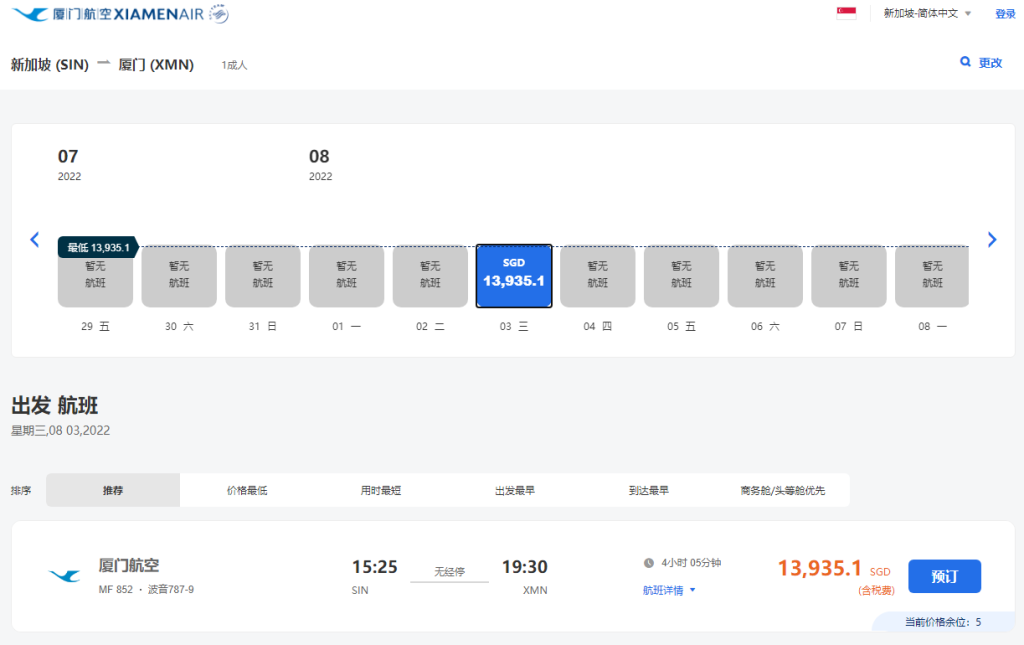Expand the 新加坡-简体中文 language dropdown
This screenshot has width=1024, height=645.
(927, 13)
